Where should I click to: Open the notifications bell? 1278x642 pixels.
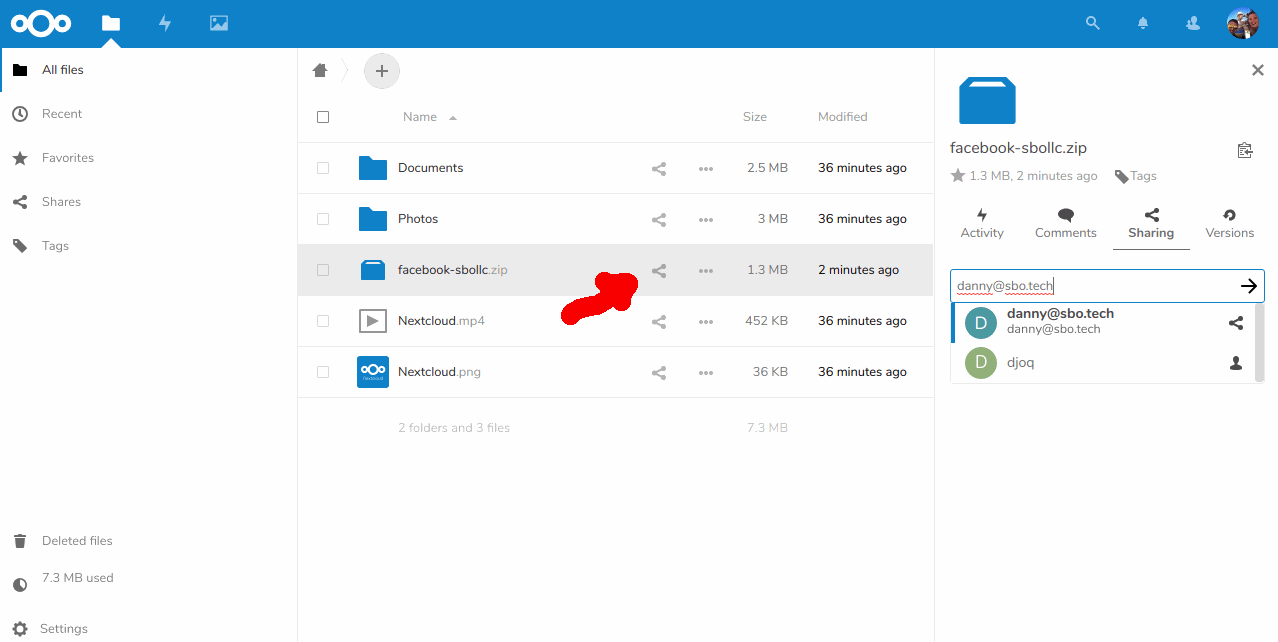pyautogui.click(x=1142, y=23)
